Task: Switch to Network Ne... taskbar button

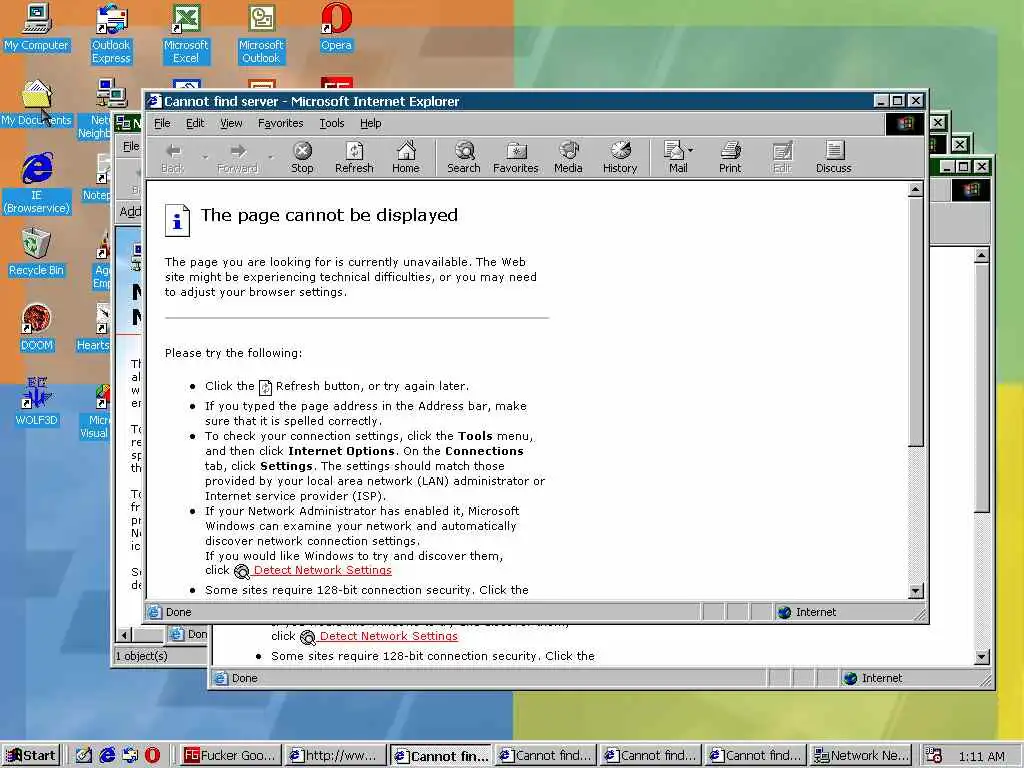Action: (x=861, y=756)
